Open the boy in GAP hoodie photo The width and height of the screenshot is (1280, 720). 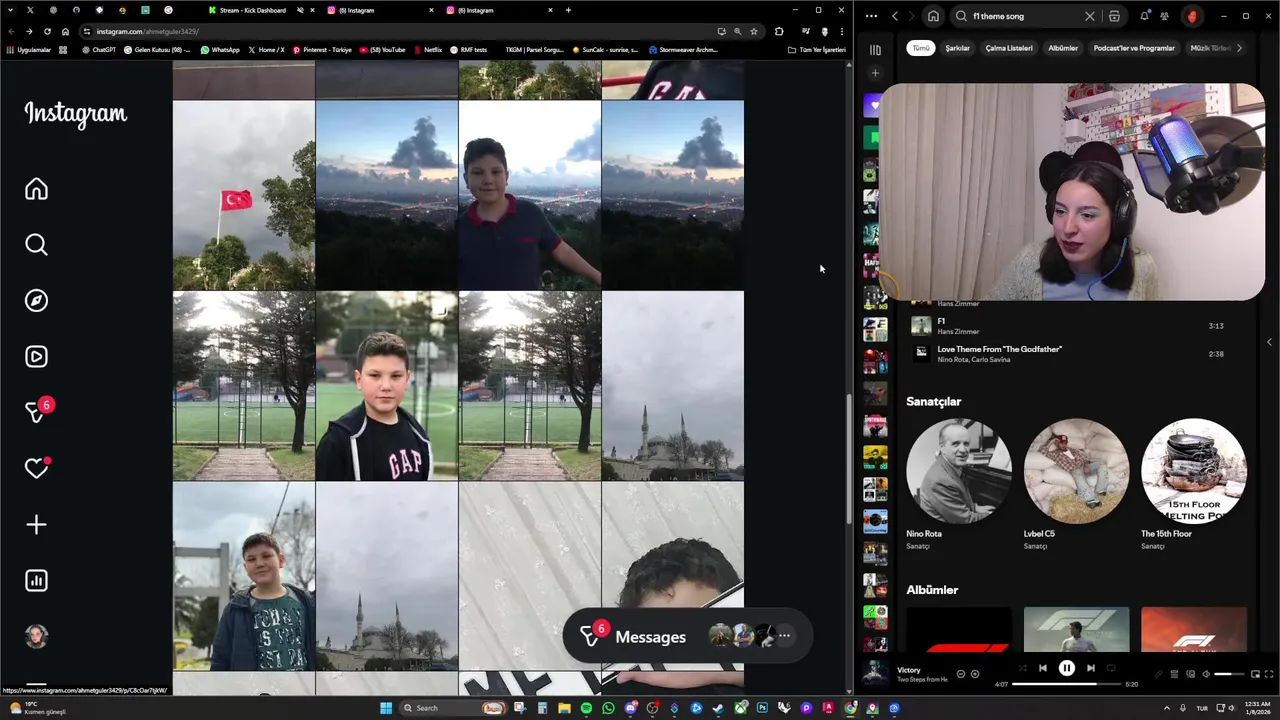[x=386, y=386]
